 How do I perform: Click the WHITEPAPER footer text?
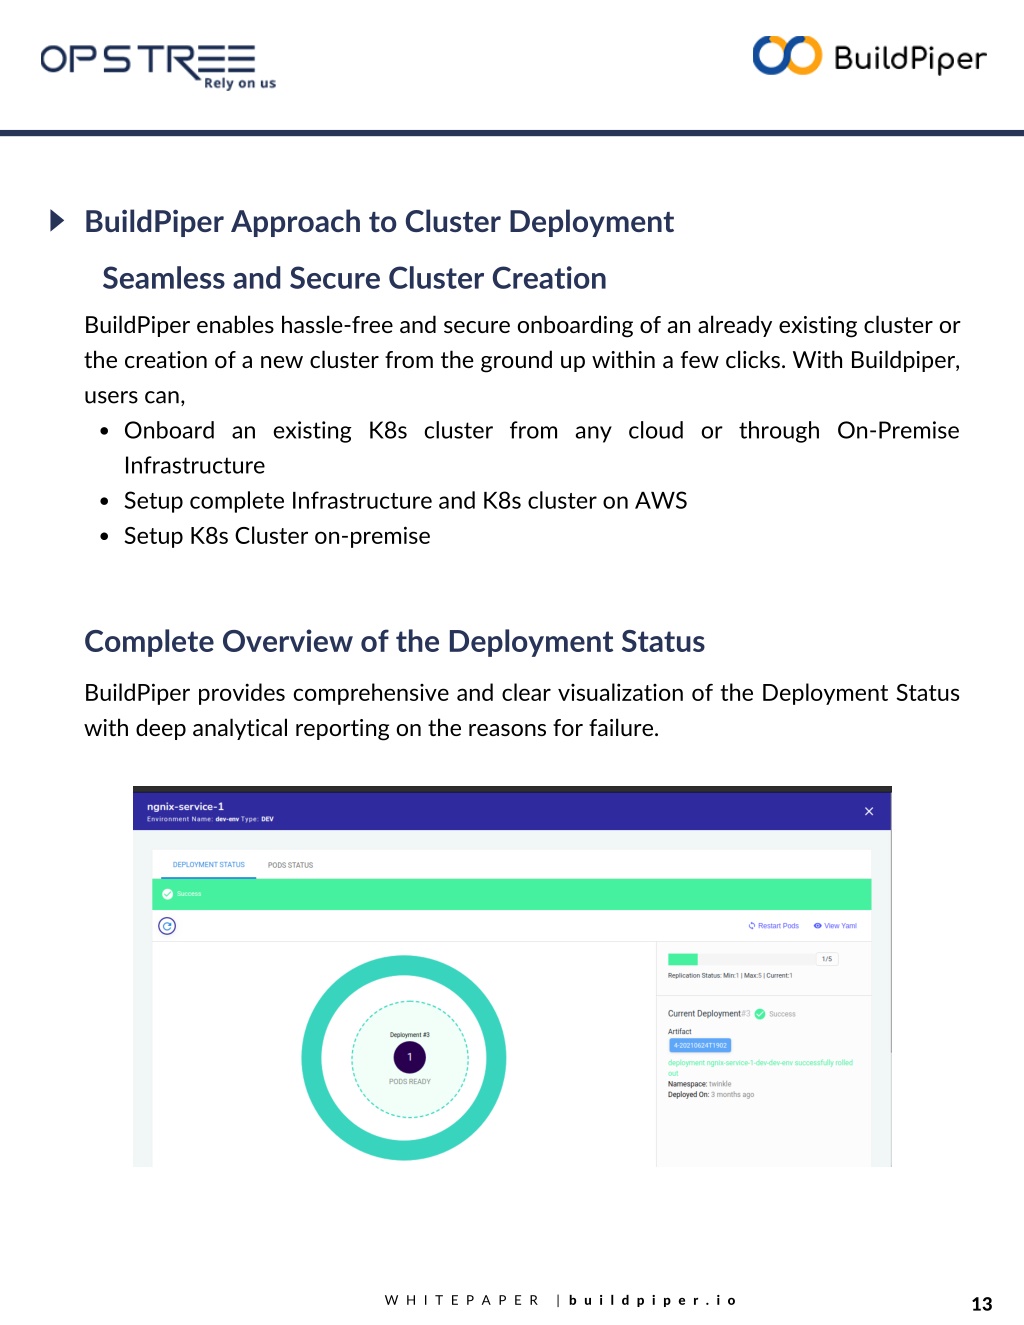(462, 1300)
